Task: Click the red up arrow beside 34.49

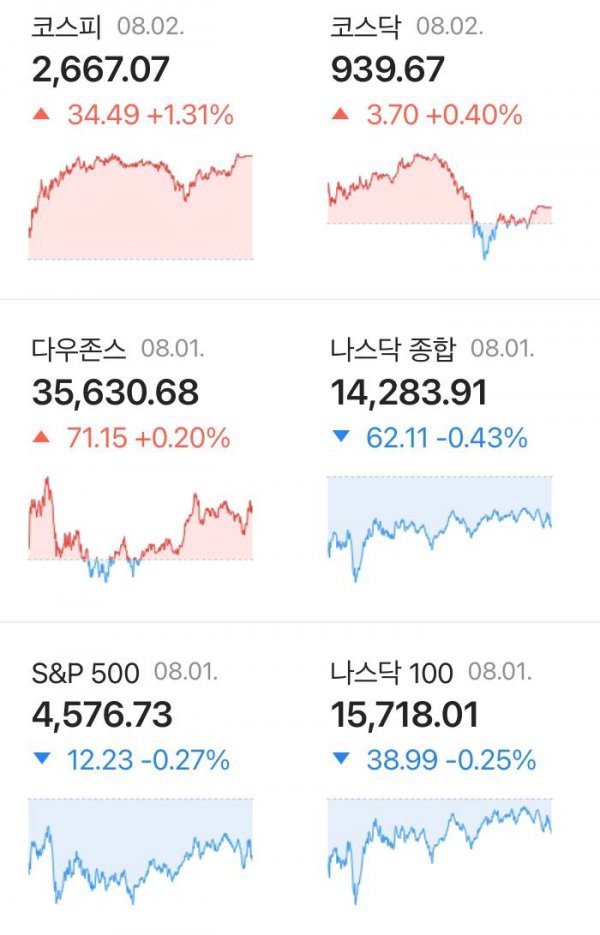Action: pos(41,113)
